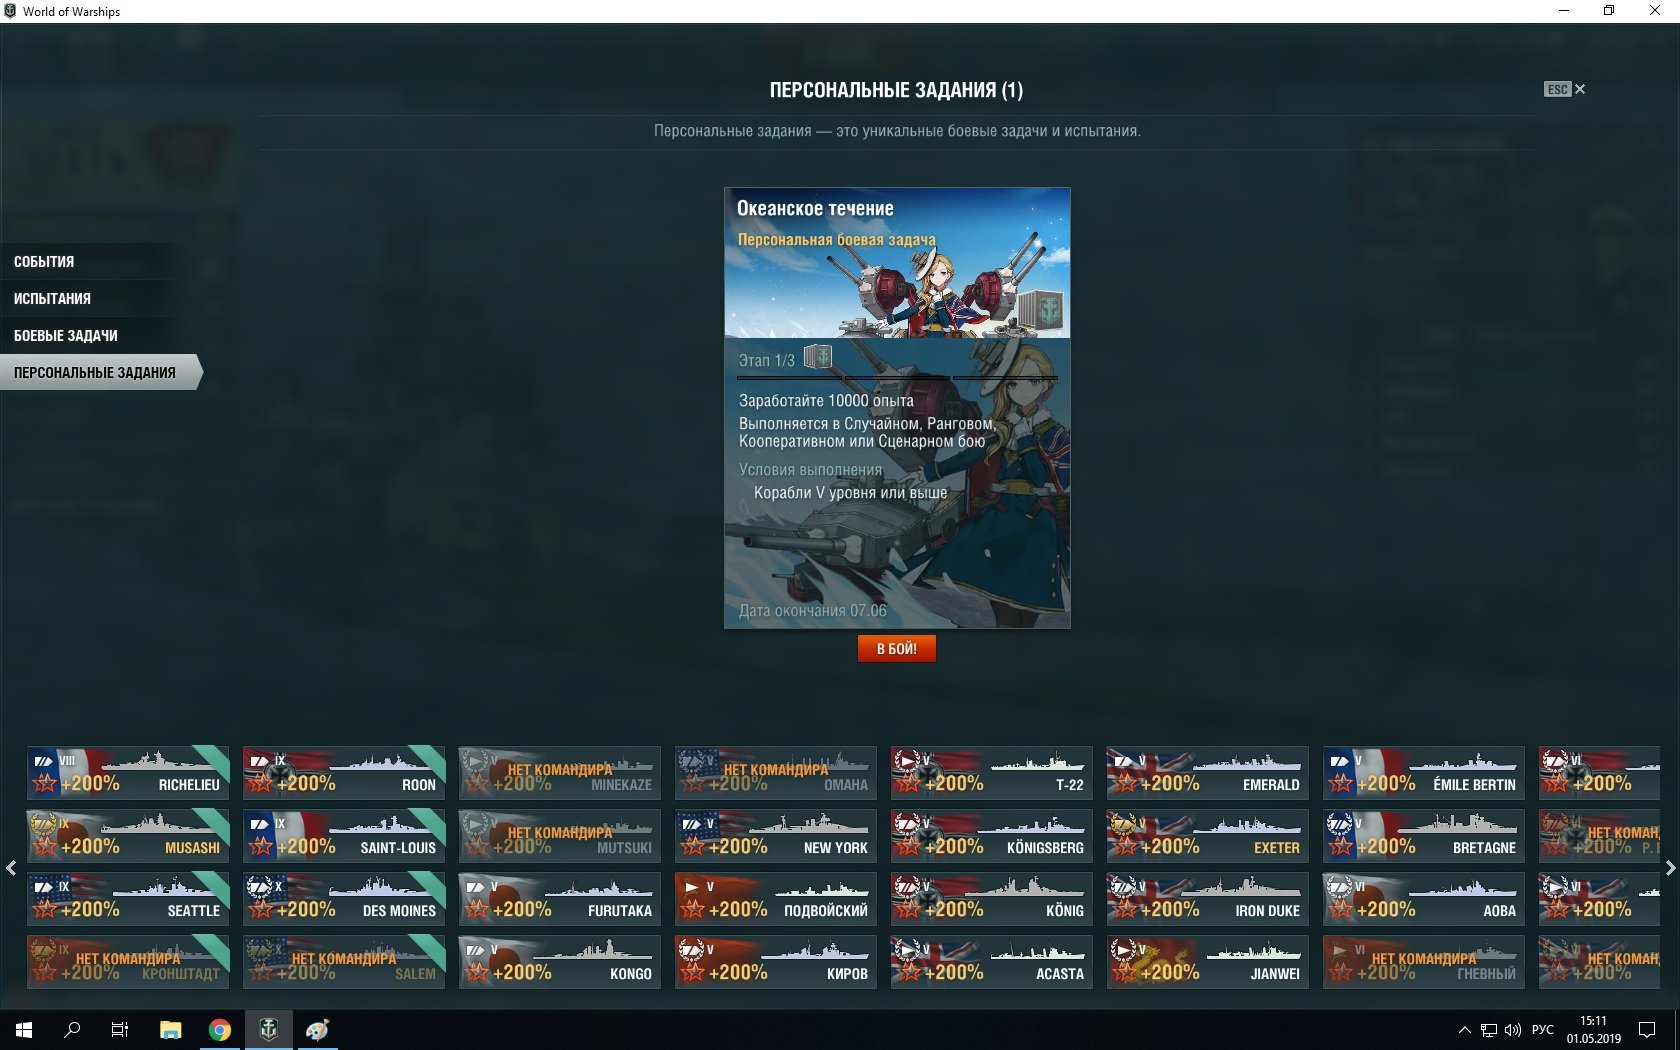The height and width of the screenshot is (1050, 1680).
Task: Open the Paint icon in the taskbar
Action: (x=317, y=1029)
